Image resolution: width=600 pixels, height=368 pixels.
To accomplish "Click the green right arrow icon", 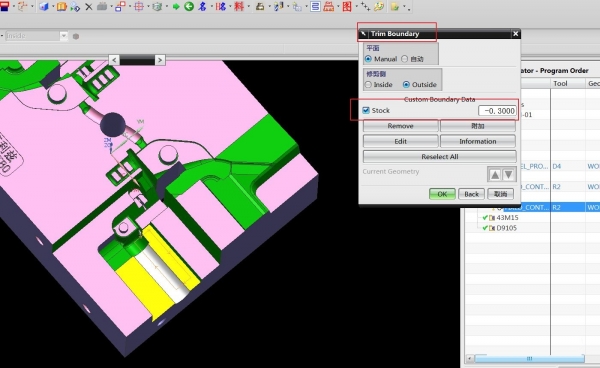I will (176, 6).
